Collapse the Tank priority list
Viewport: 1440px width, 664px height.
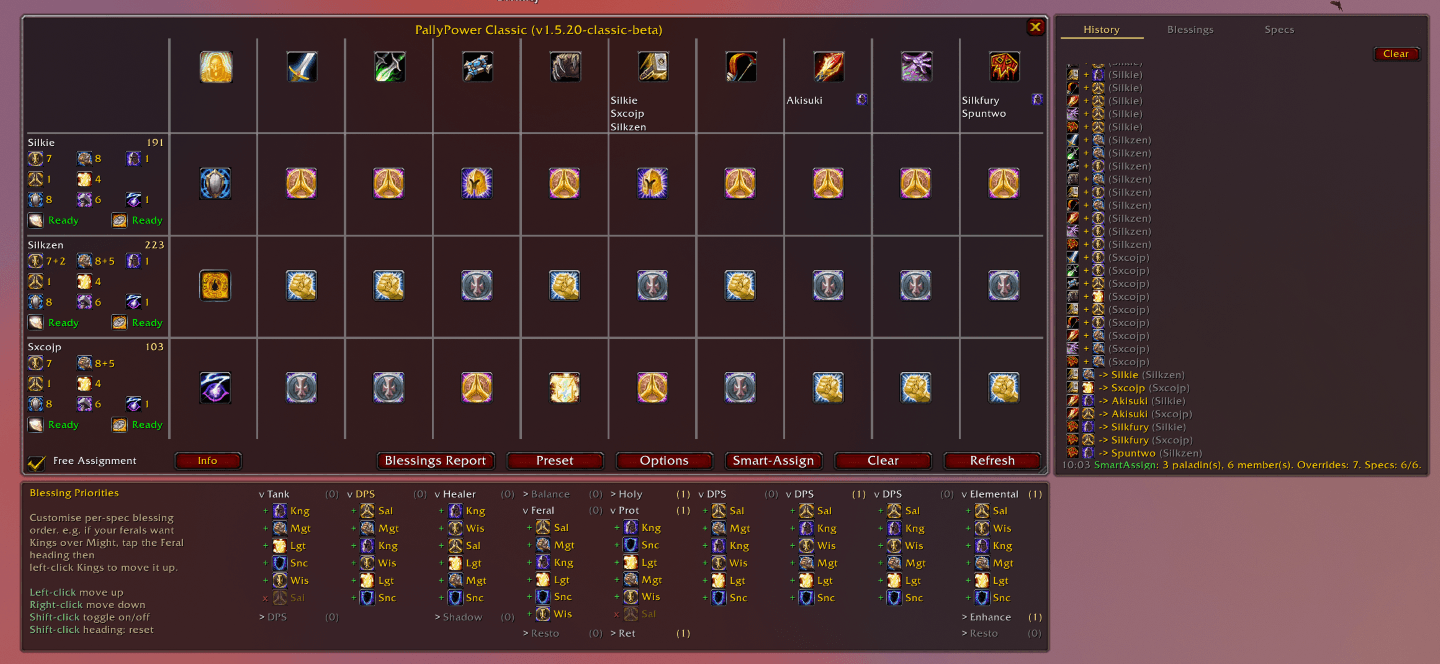(x=274, y=494)
